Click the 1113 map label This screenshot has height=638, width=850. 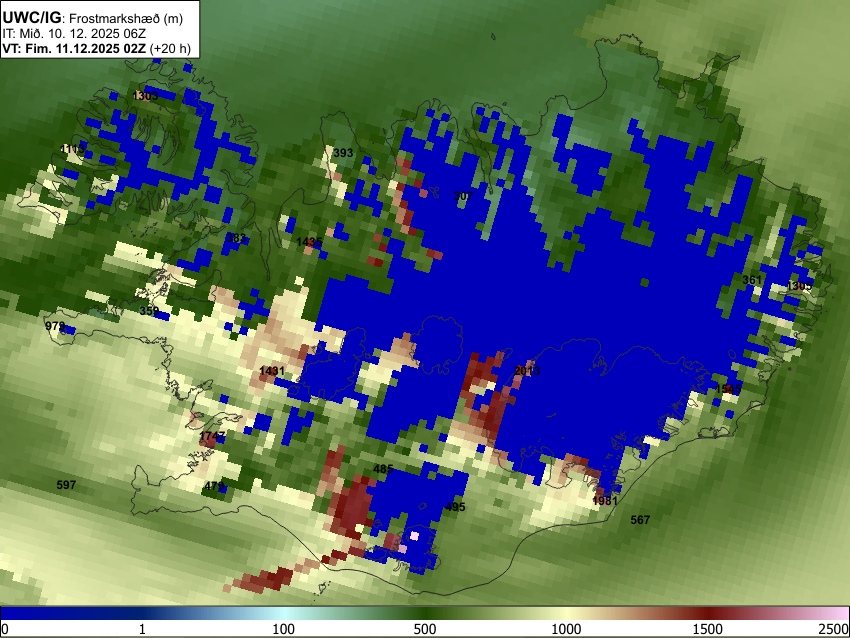(x=72, y=149)
